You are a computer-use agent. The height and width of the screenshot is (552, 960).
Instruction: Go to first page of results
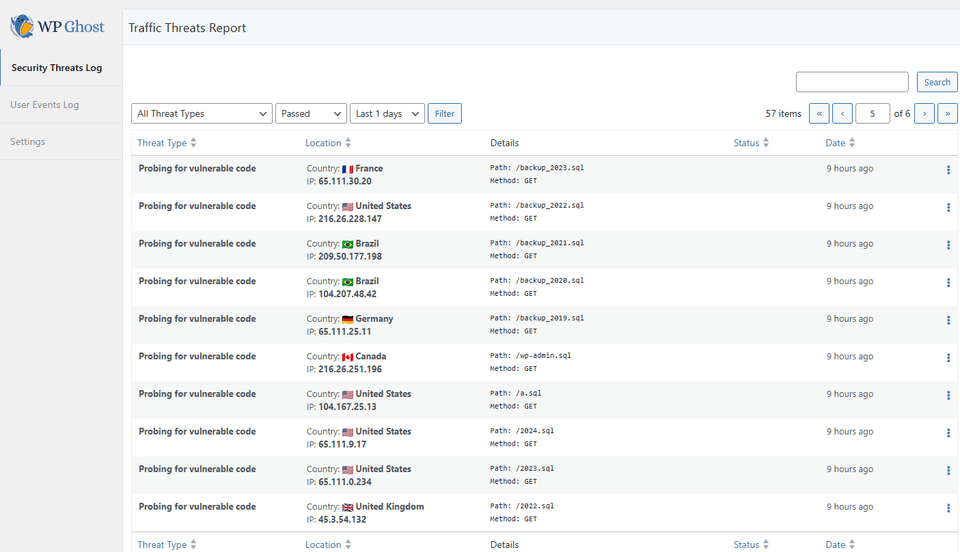coord(818,114)
